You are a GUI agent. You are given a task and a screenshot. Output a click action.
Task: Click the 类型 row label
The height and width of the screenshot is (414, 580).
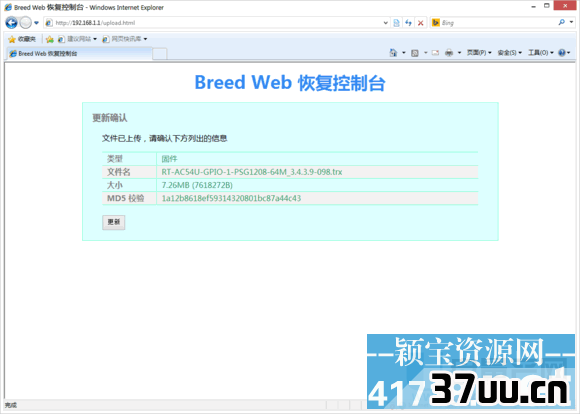coord(115,159)
